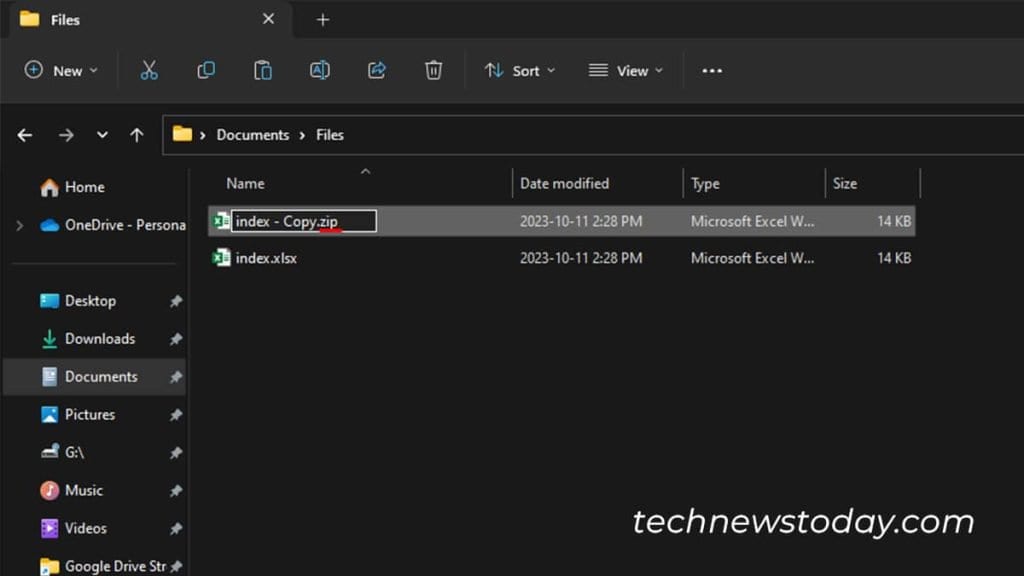Image resolution: width=1024 pixels, height=576 pixels.
Task: Open the New item dropdown
Action: tap(60, 70)
